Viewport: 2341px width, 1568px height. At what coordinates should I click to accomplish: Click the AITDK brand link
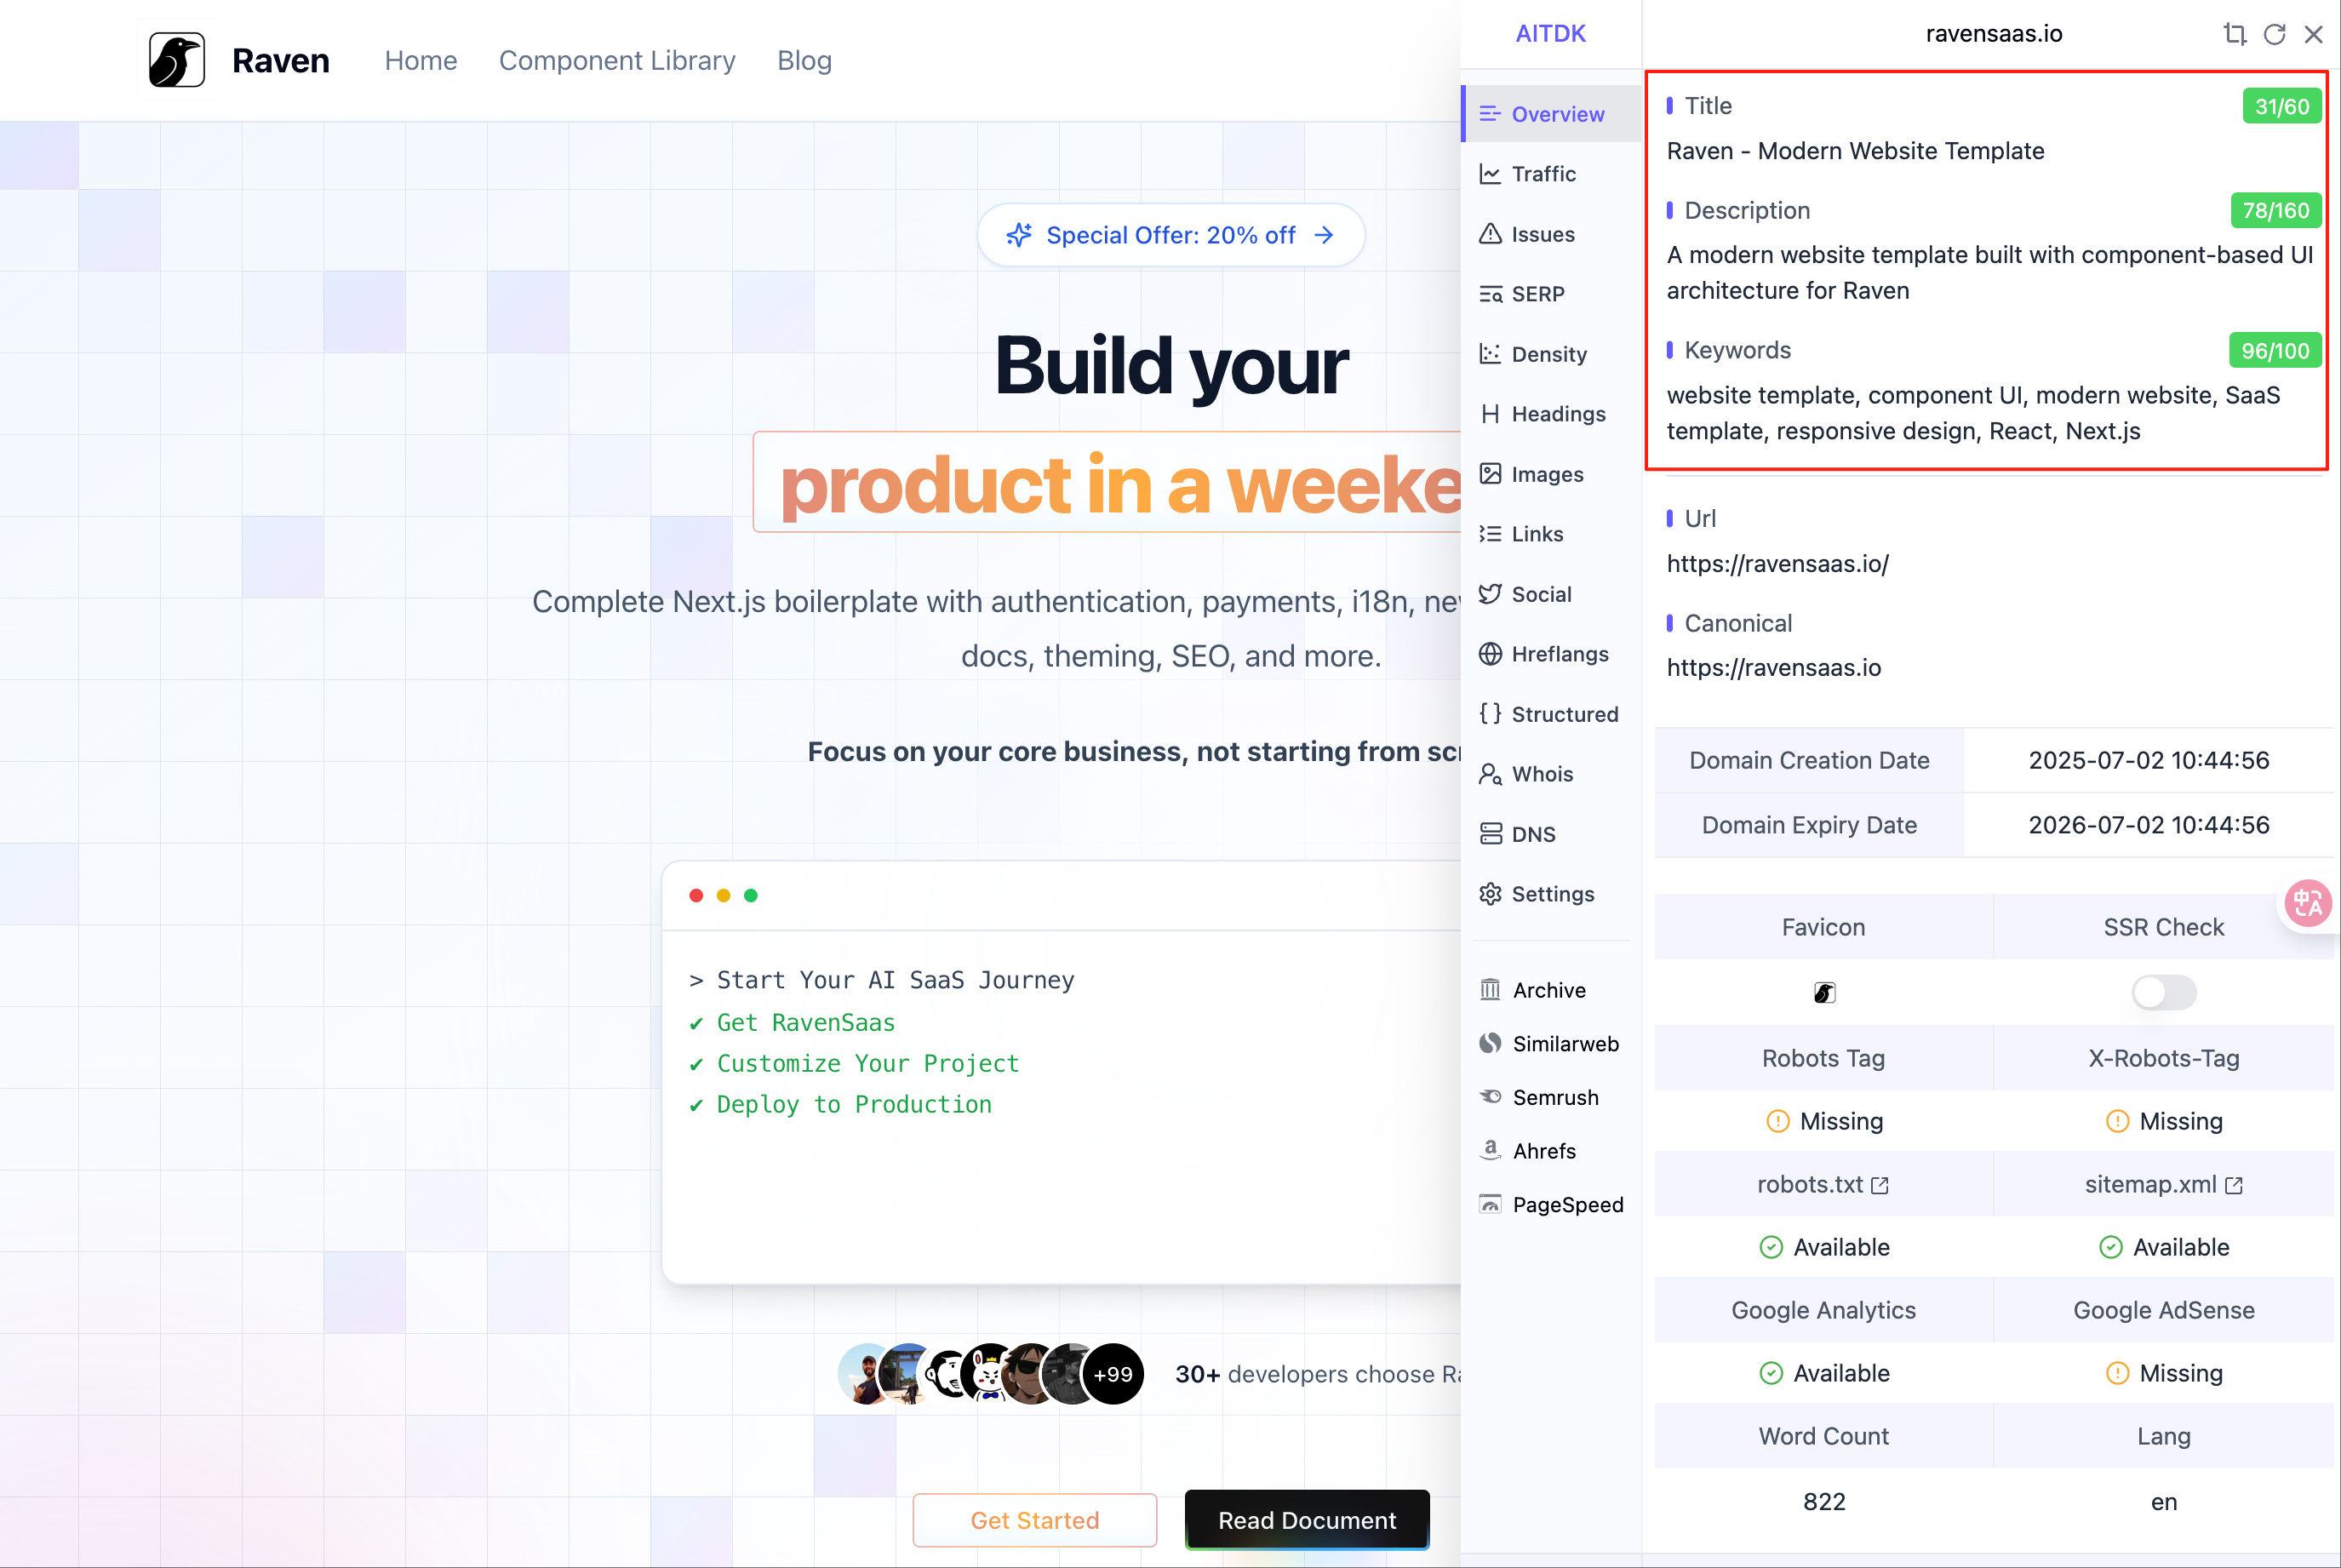(x=1550, y=34)
